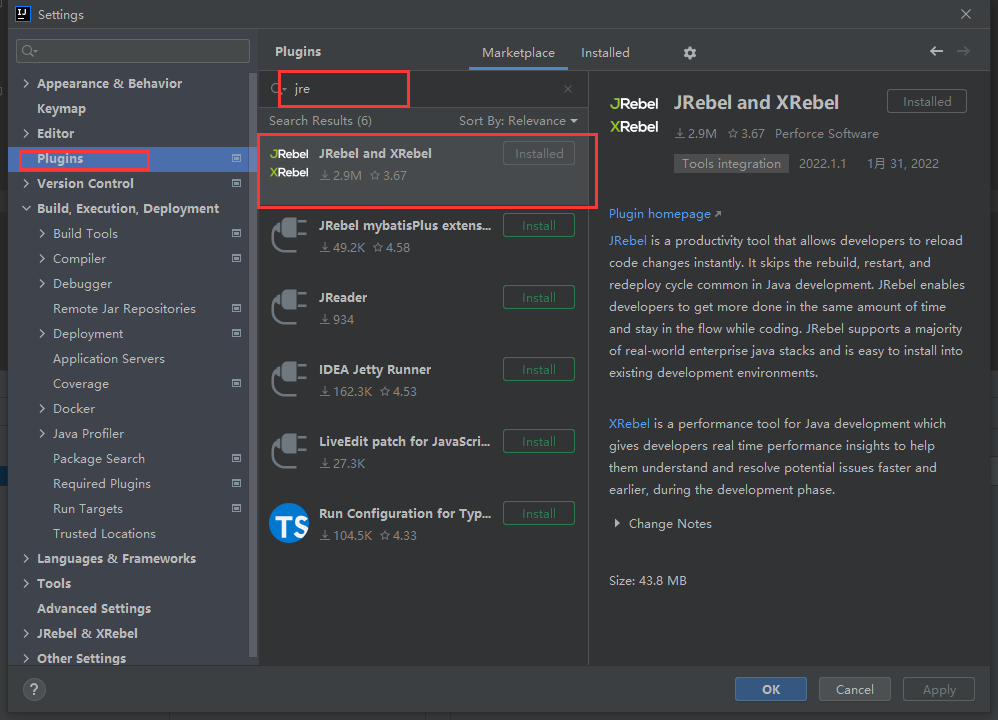Expand Languages & Frameworks node
The width and height of the screenshot is (998, 720).
[26, 558]
